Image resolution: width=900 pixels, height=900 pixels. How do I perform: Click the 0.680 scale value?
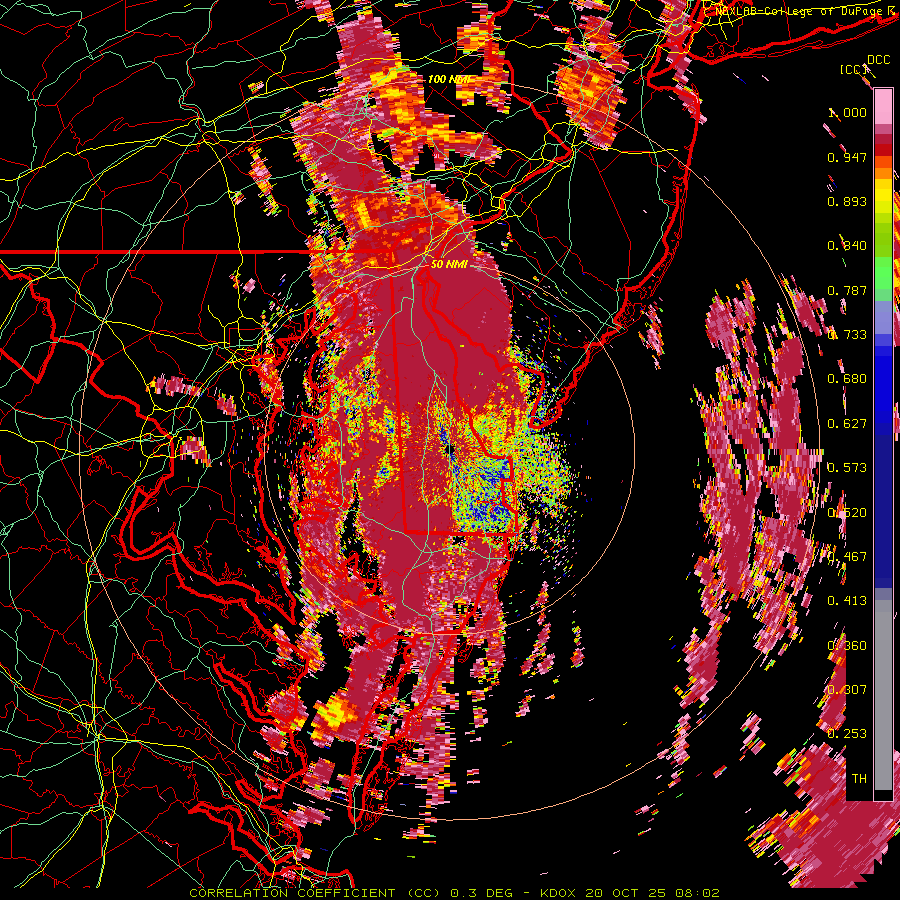pos(847,379)
